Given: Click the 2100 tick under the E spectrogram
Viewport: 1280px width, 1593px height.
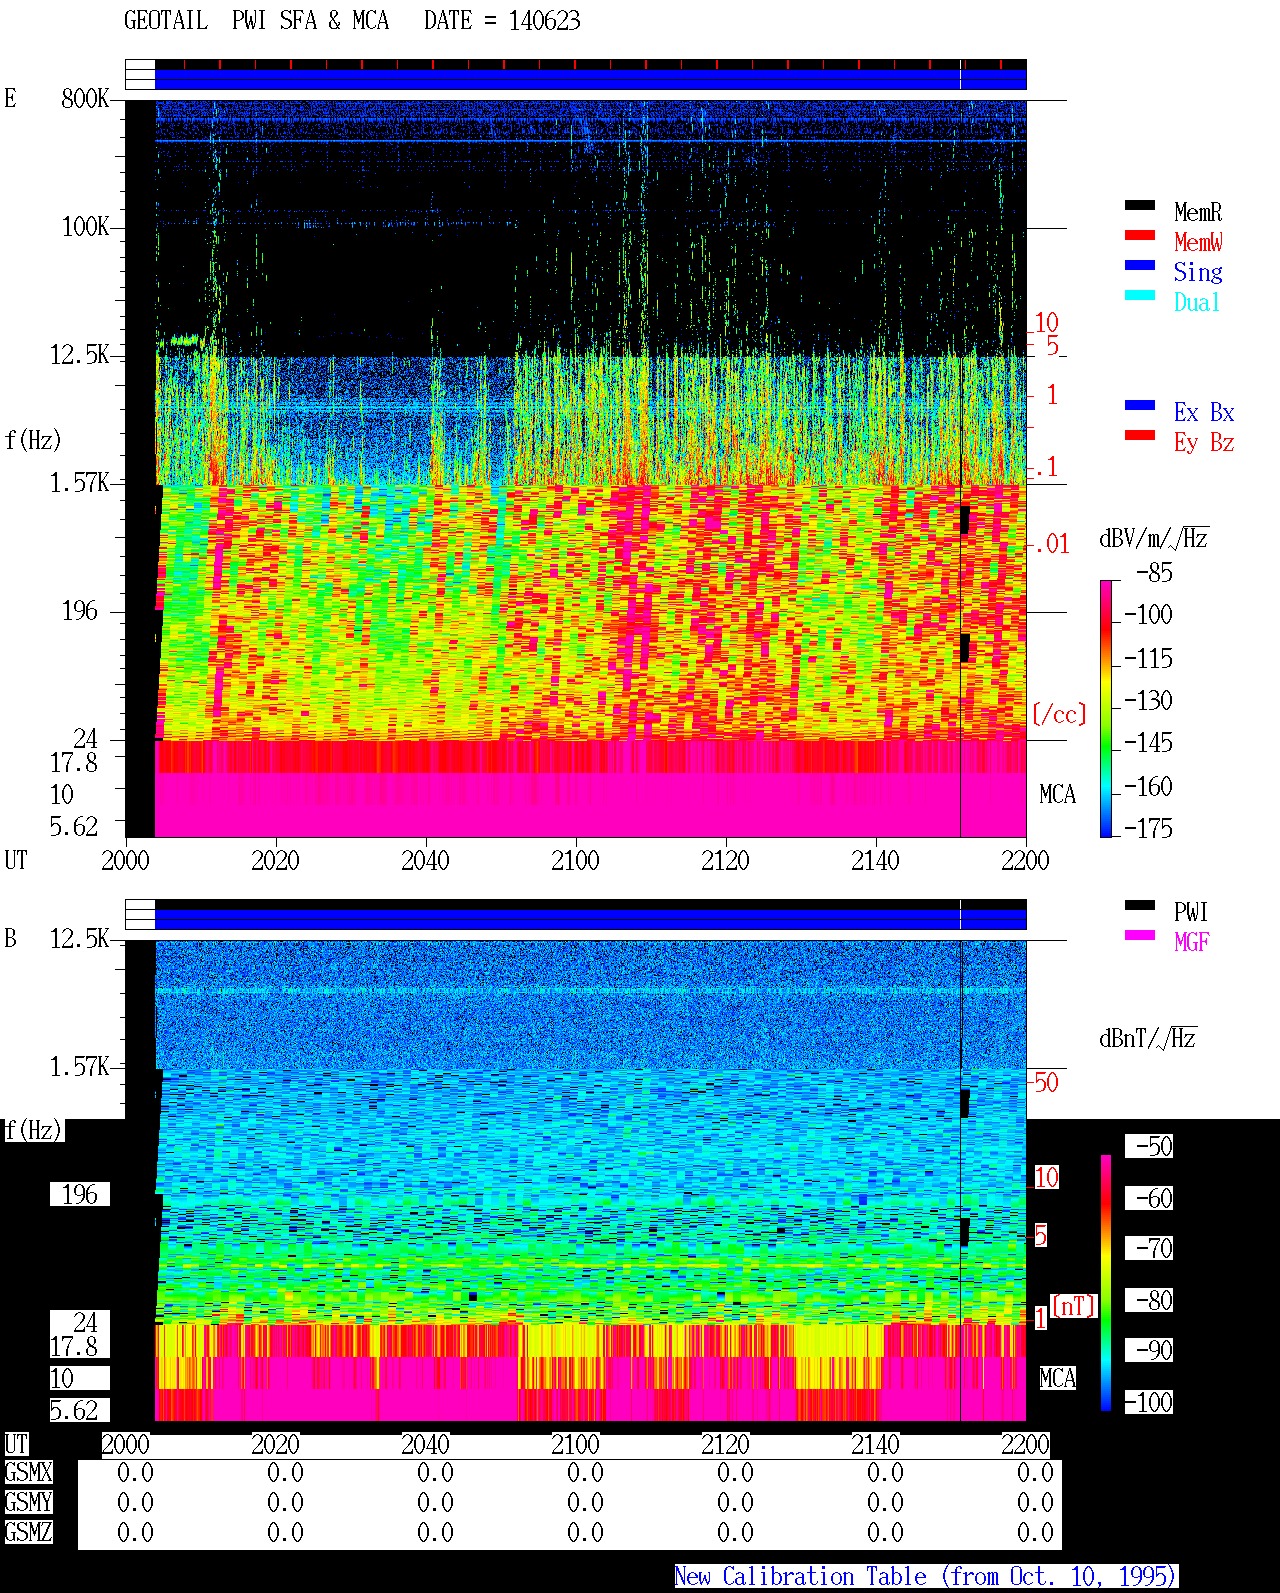Looking at the screenshot, I should (x=575, y=860).
